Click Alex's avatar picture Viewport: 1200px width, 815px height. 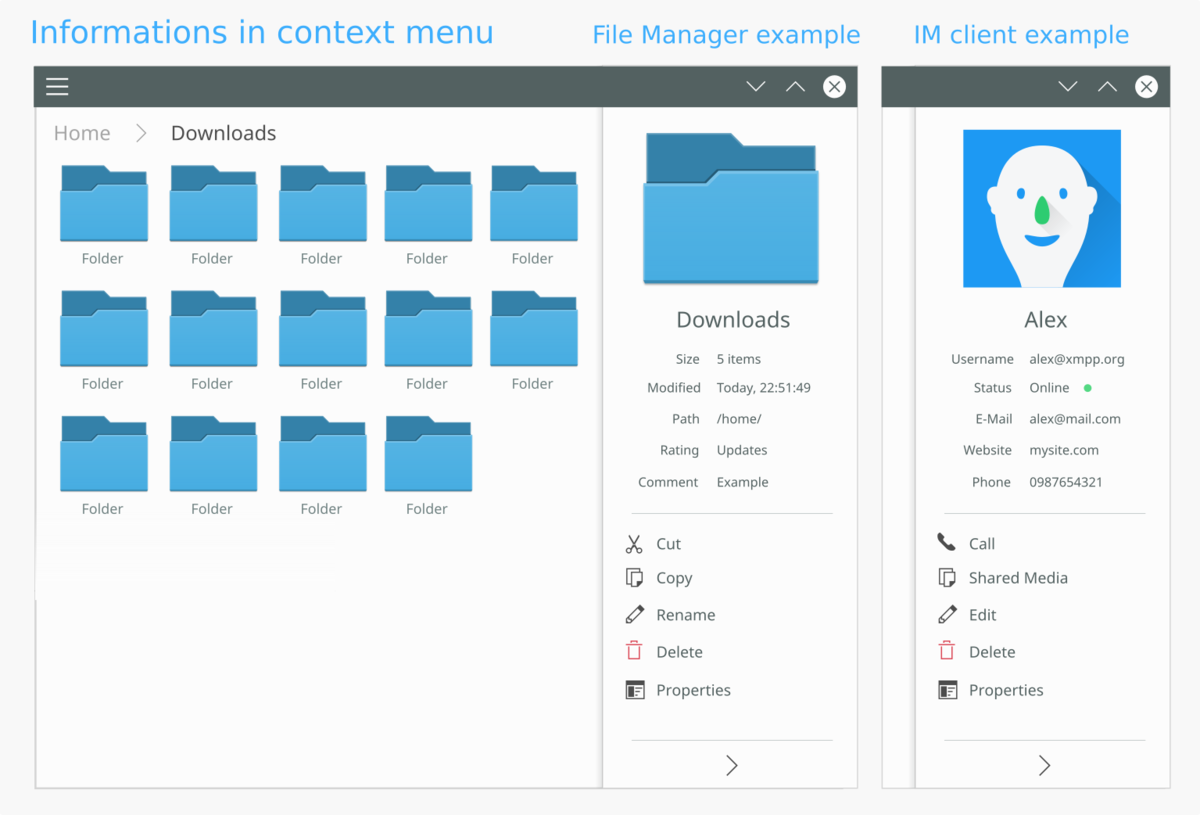pos(1041,208)
